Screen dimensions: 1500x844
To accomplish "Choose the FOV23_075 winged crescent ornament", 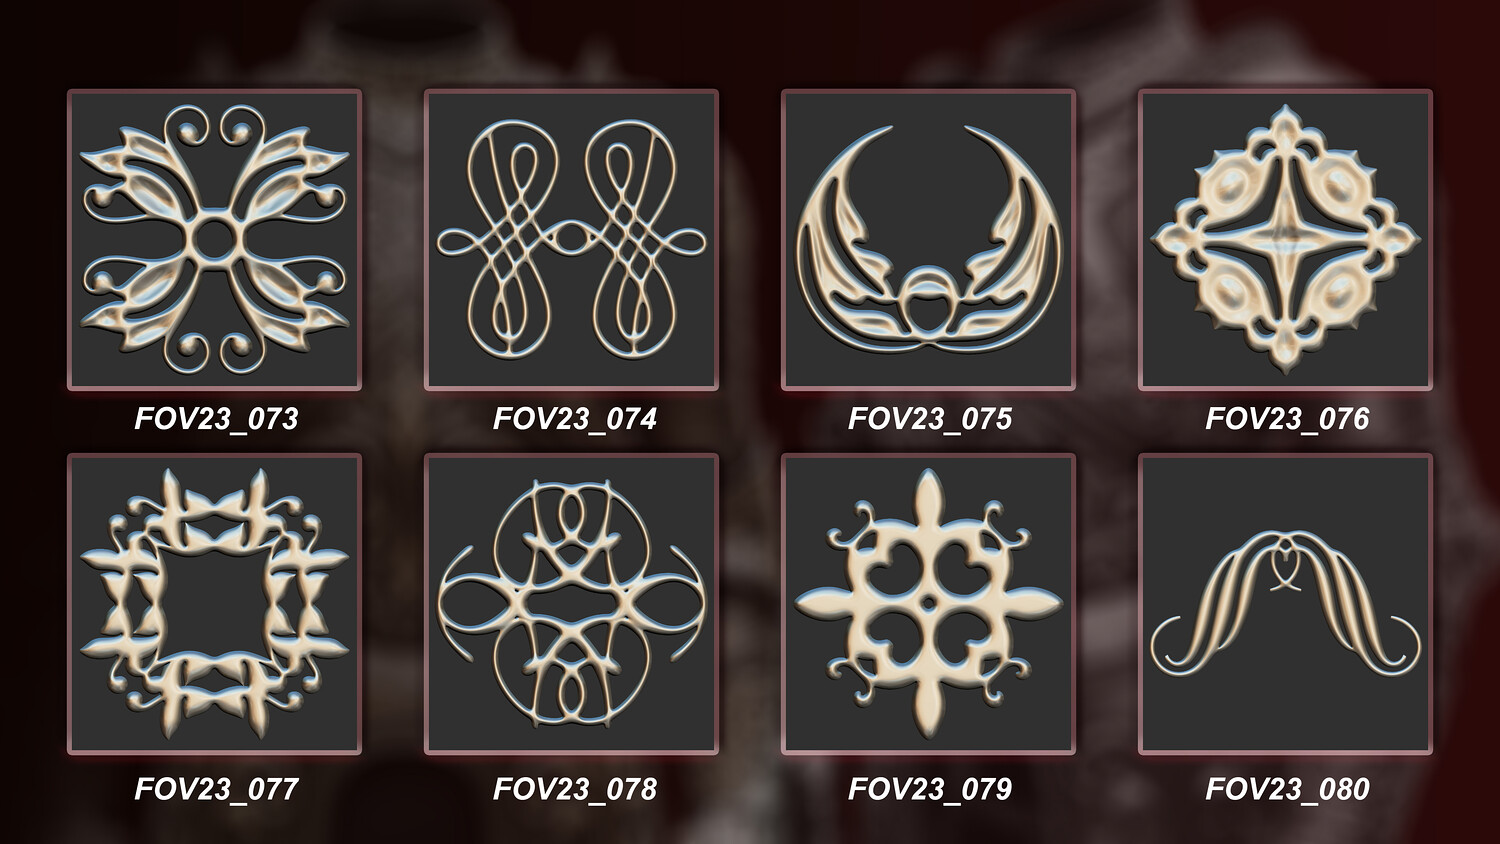I will click(928, 240).
